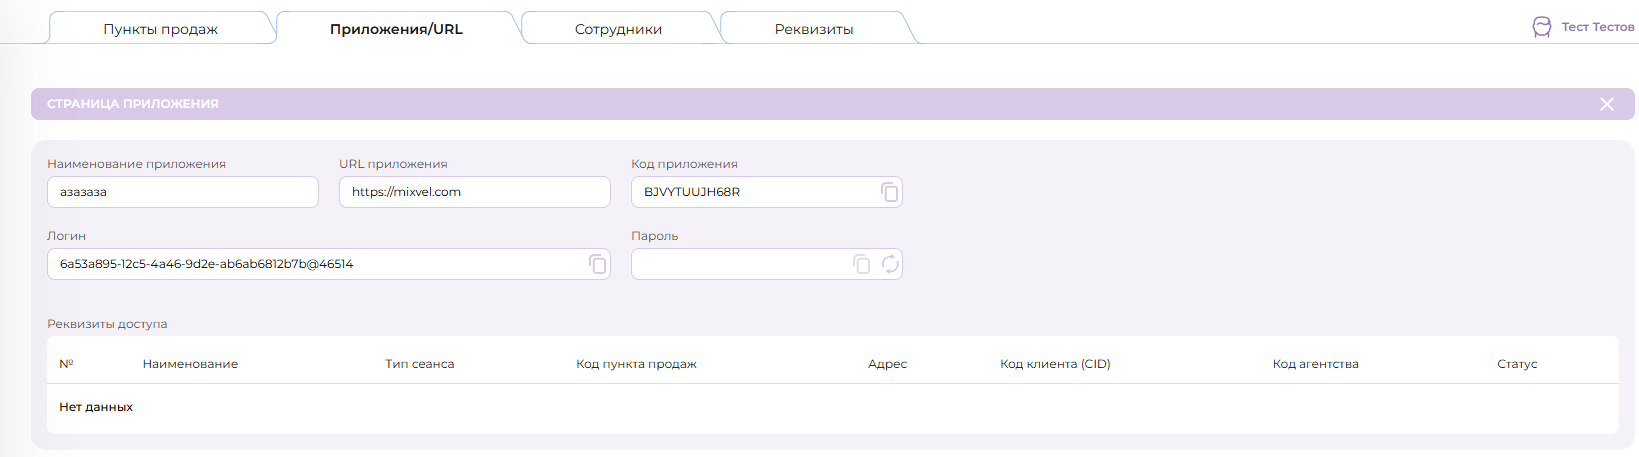The image size is (1639, 457).
Task: Regenerate the password with refresh icon
Action: [889, 264]
